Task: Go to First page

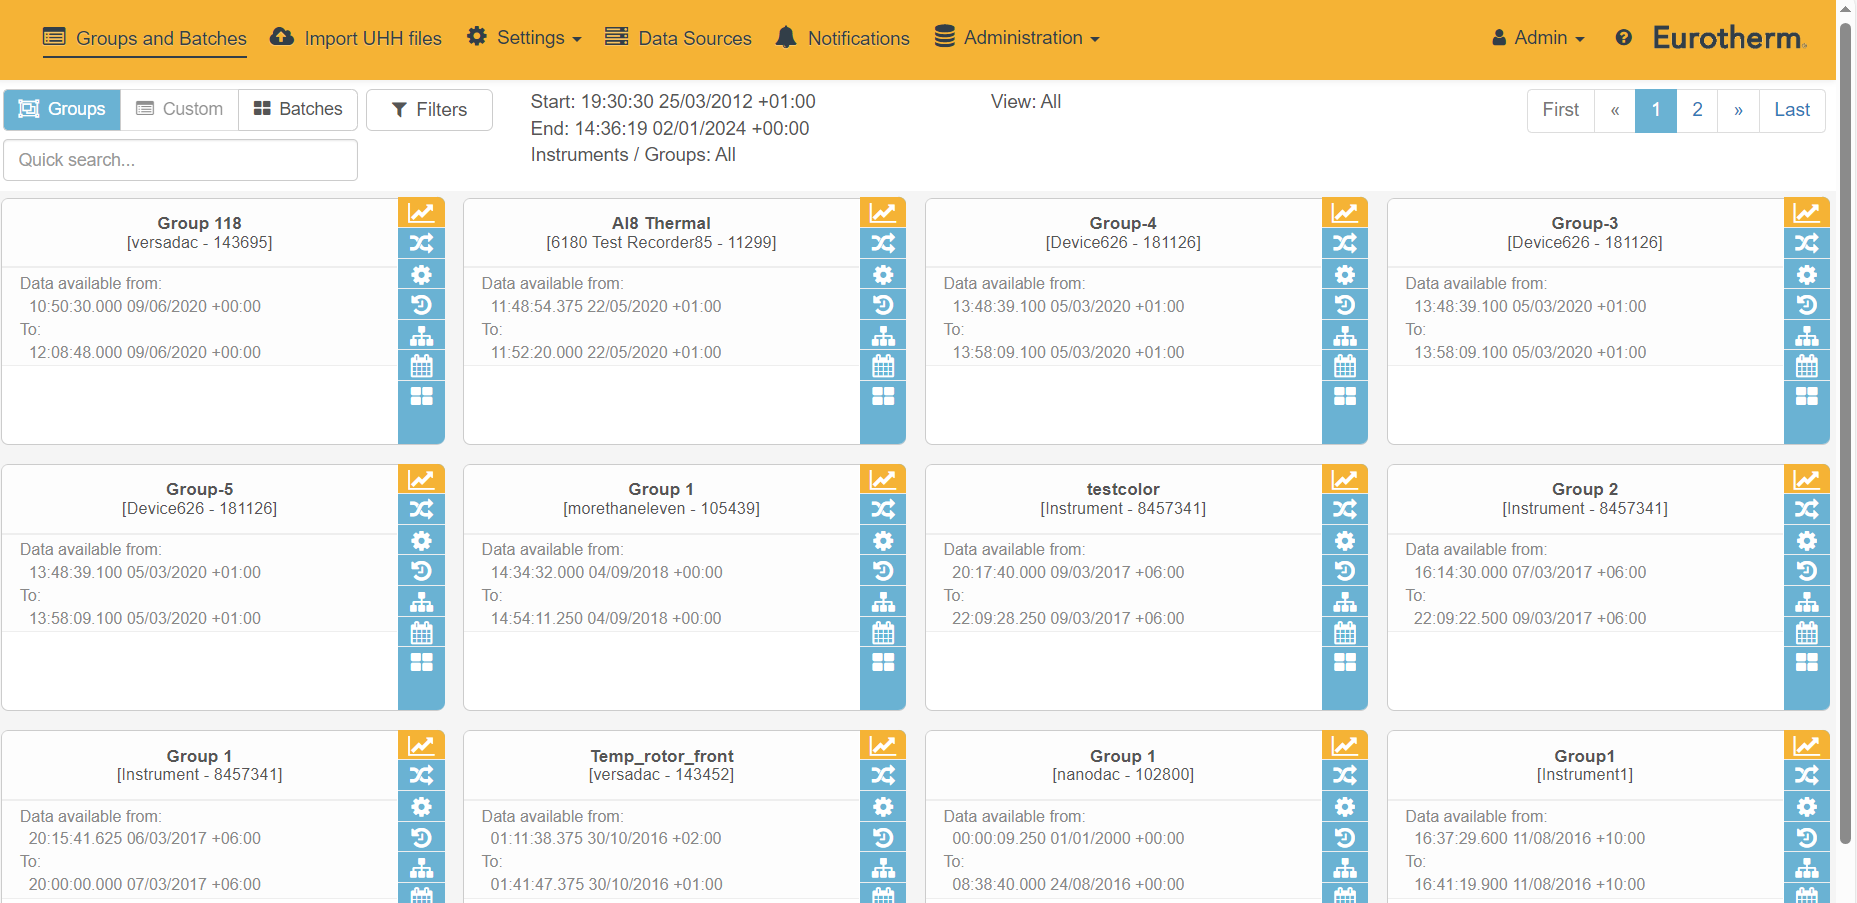Action: click(1560, 110)
